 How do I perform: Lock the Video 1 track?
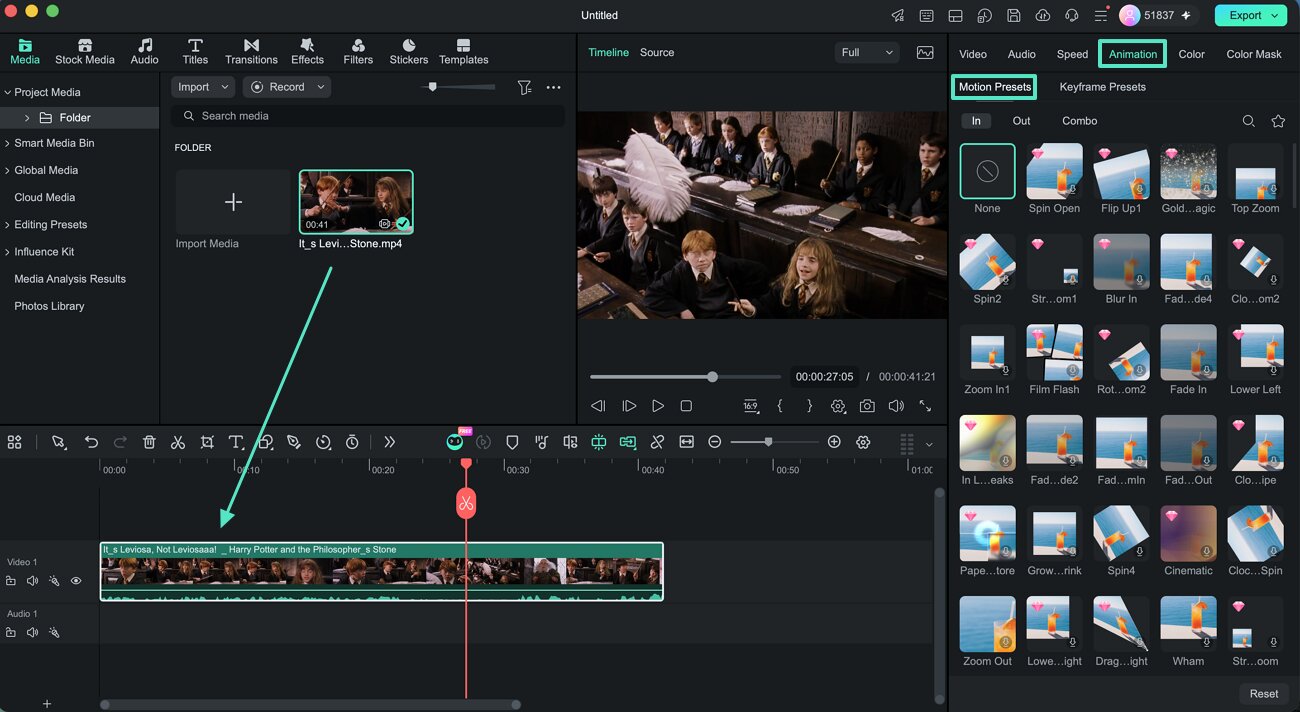pyautogui.click(x=10, y=581)
